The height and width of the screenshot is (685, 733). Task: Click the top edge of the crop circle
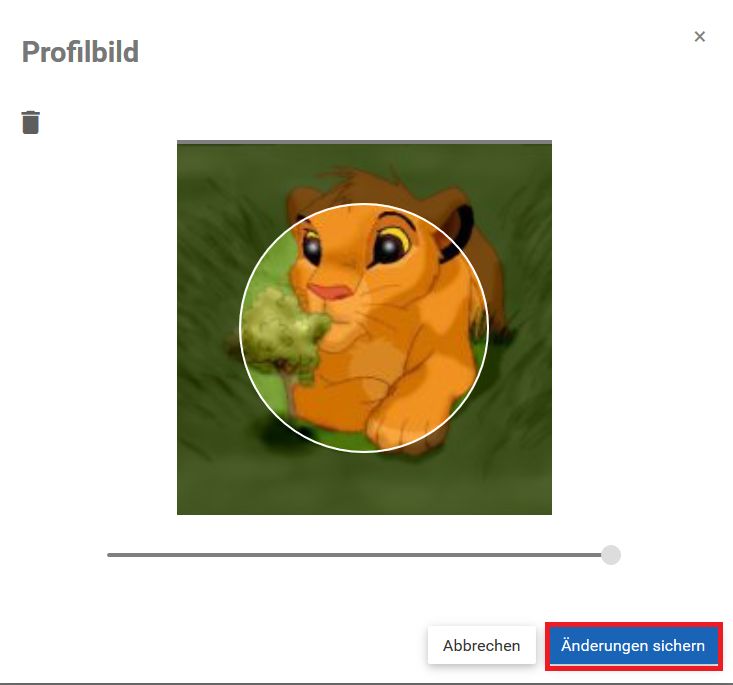pyautogui.click(x=364, y=204)
